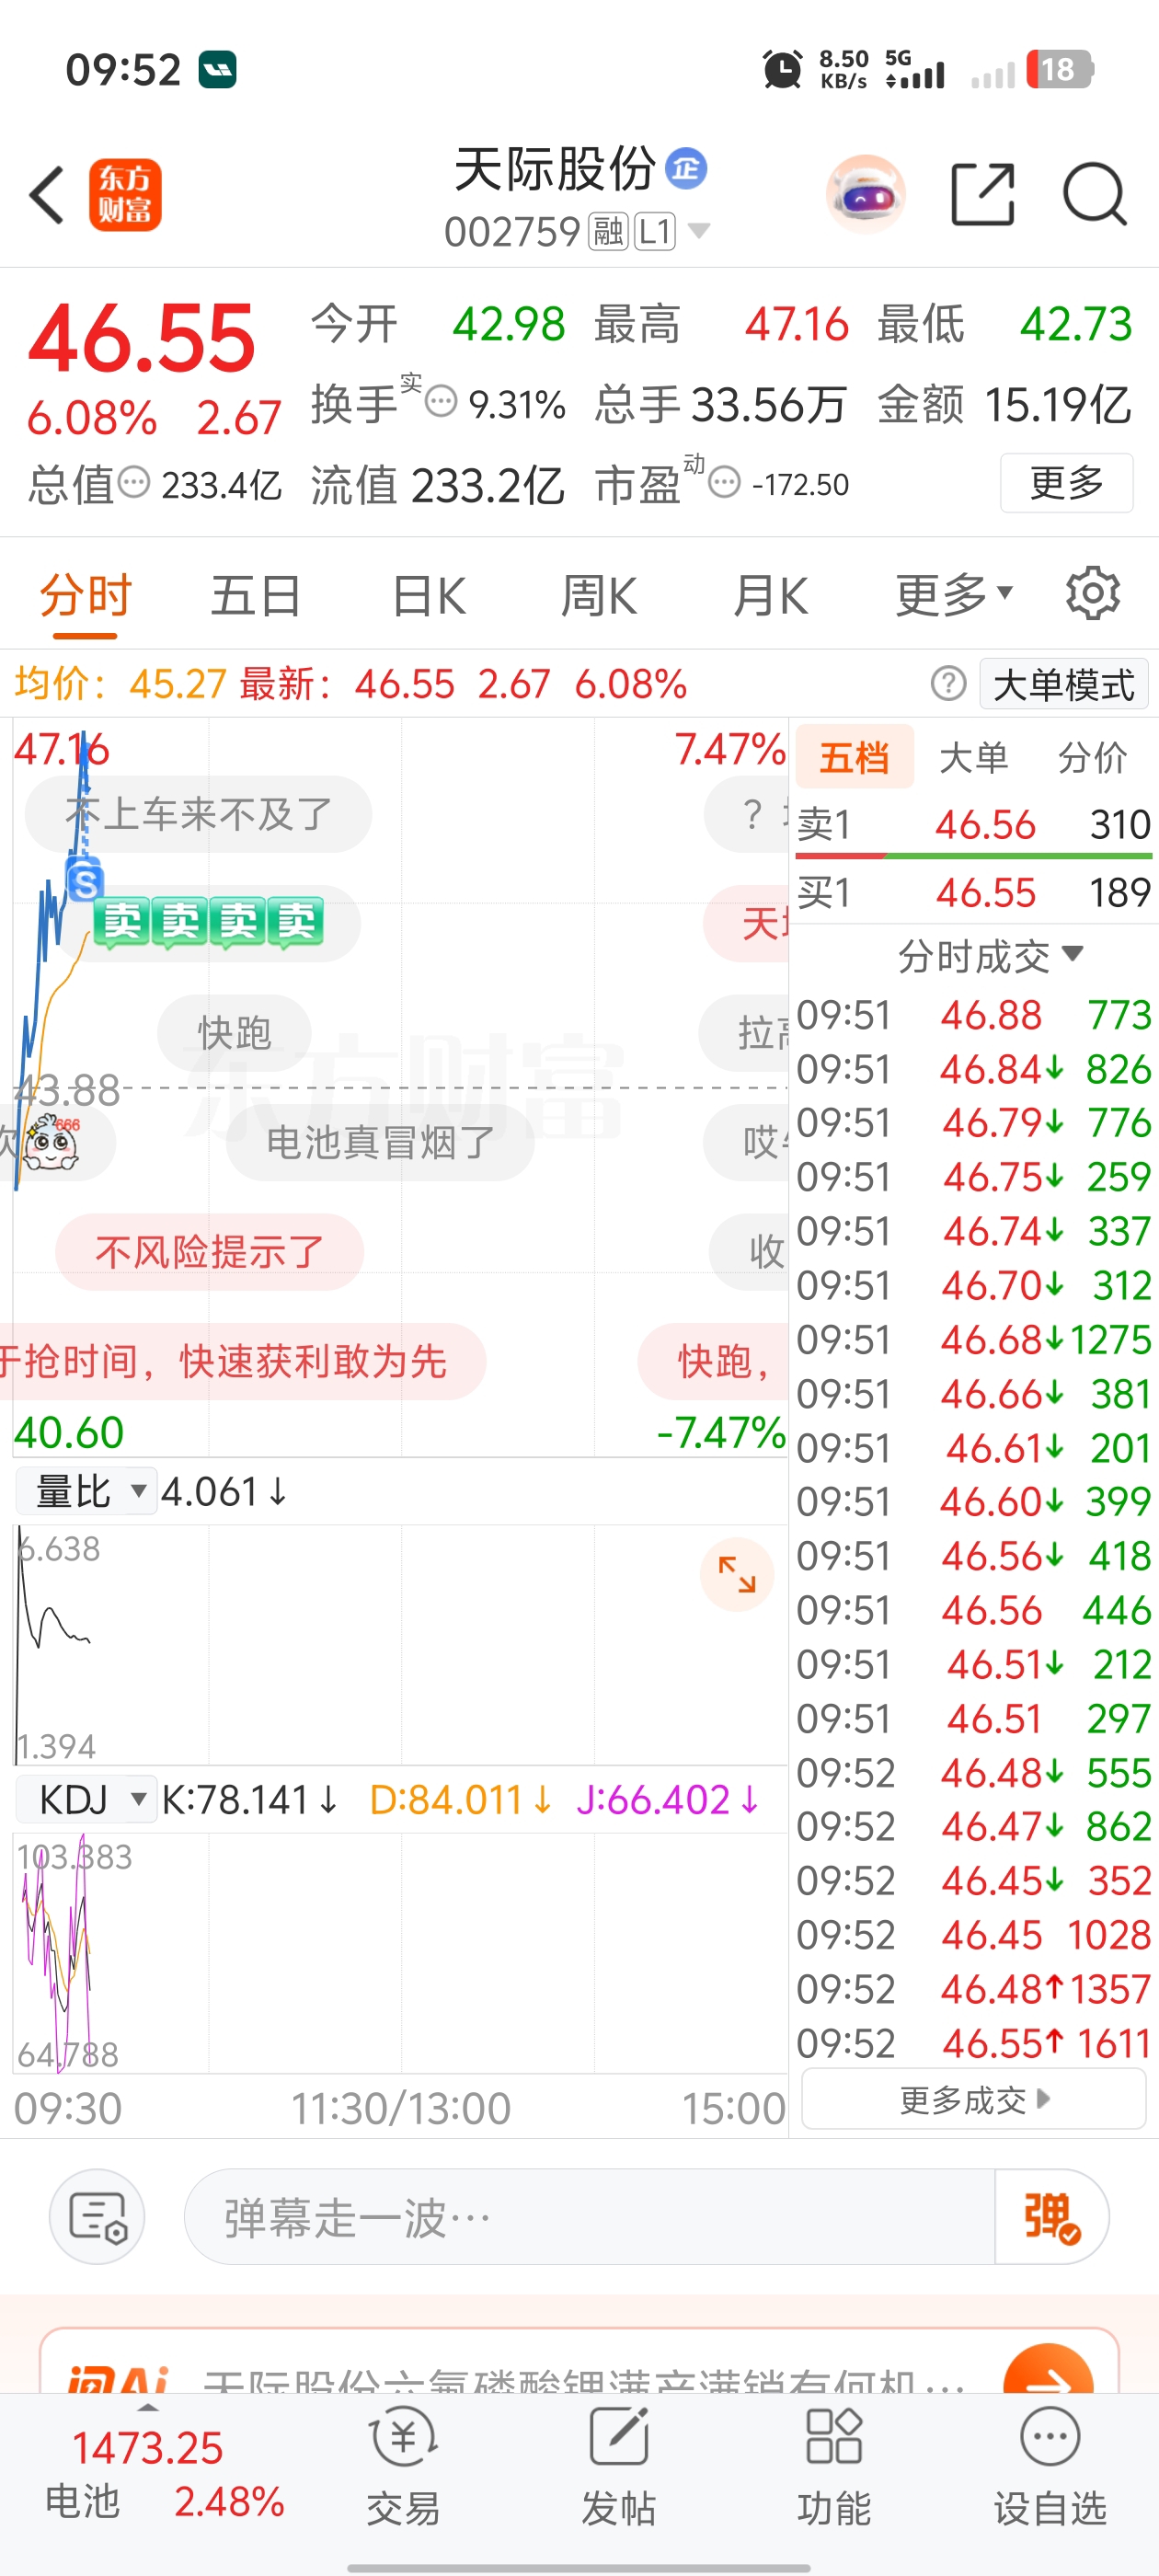Open the KDJ indicator dropdown
This screenshot has width=1159, height=2576.
pyautogui.click(x=86, y=1799)
